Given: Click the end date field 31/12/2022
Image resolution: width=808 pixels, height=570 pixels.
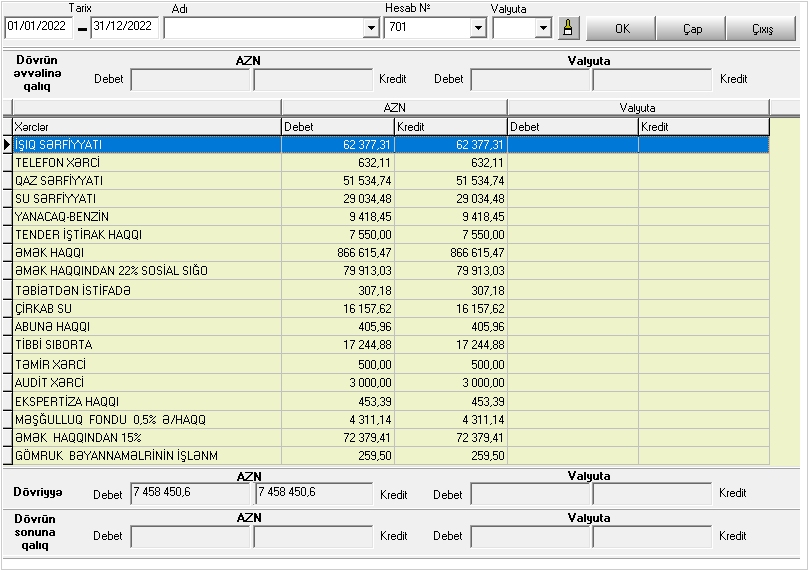Looking at the screenshot, I should pyautogui.click(x=123, y=27).
